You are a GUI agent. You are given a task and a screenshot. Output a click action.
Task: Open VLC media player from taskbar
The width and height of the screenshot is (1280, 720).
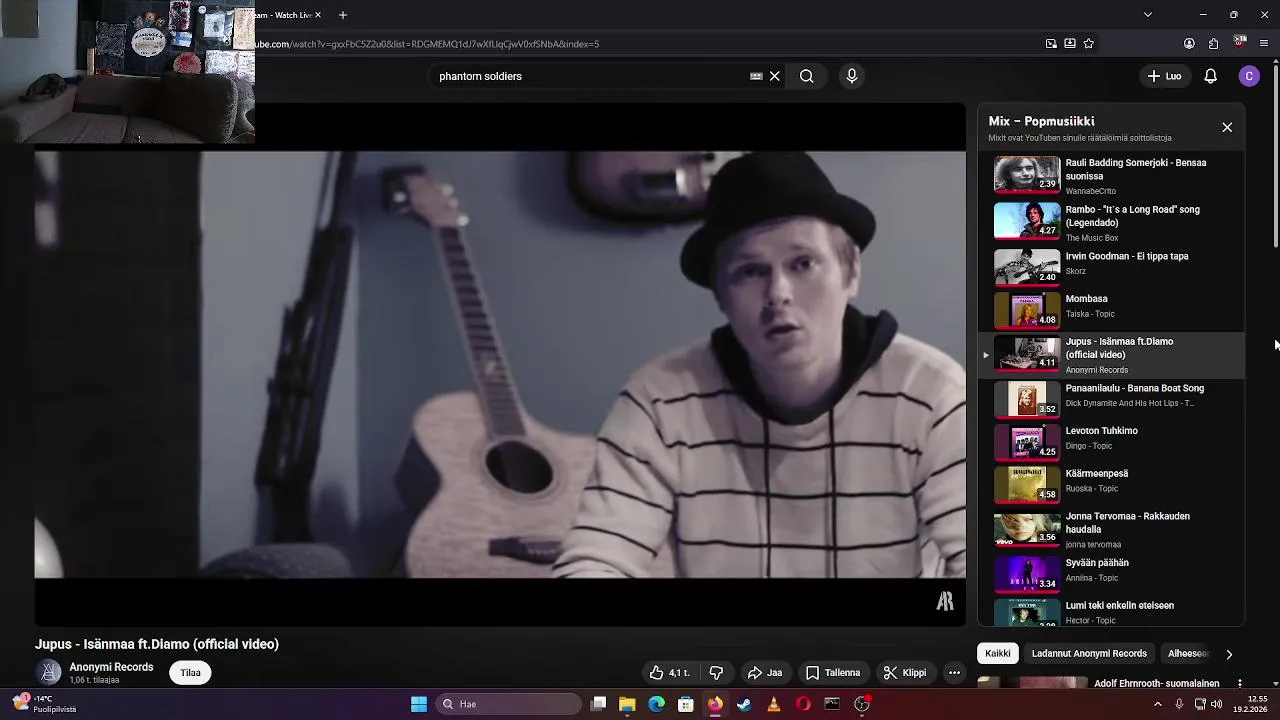tap(773, 704)
